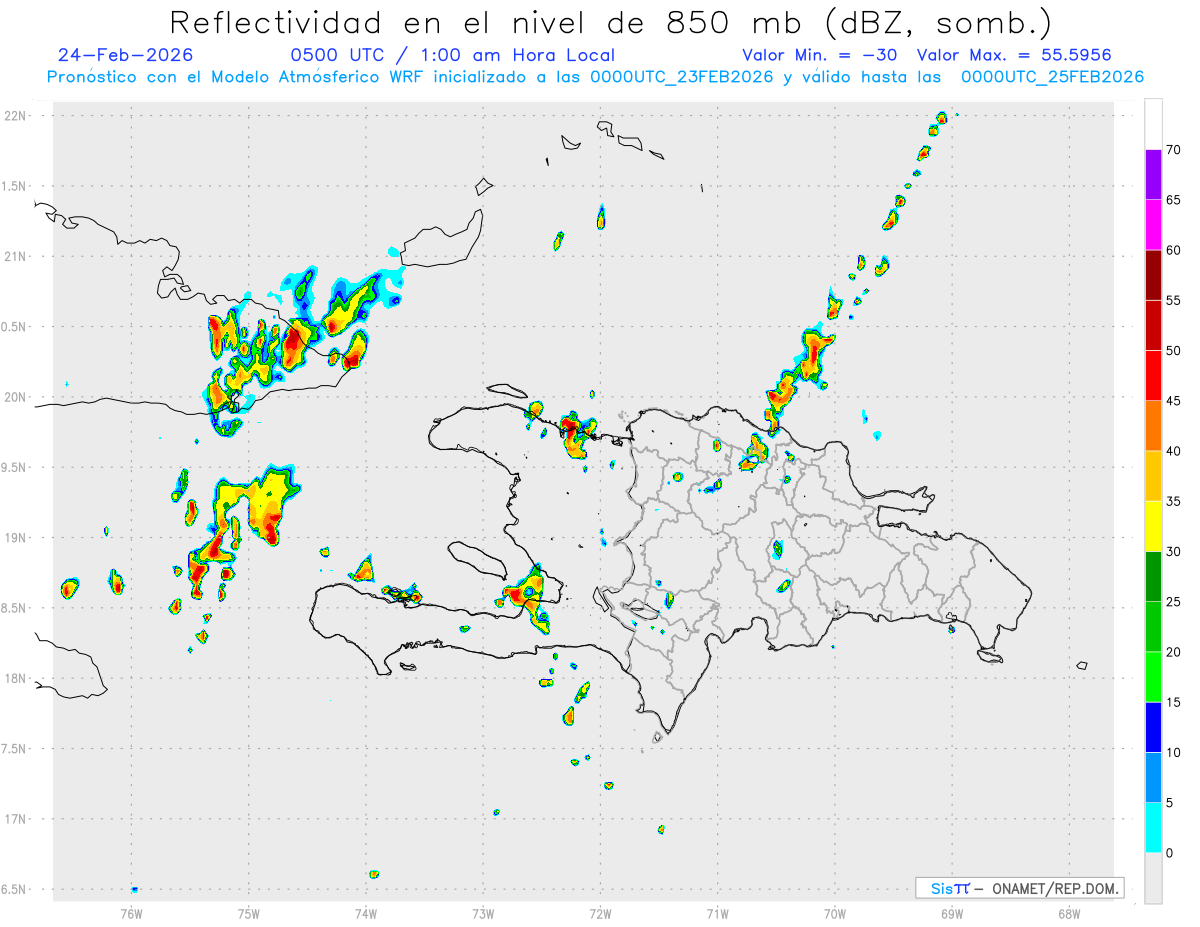Select the '76W' longitude label
Viewport: 1200px width, 927px height.
point(131,913)
